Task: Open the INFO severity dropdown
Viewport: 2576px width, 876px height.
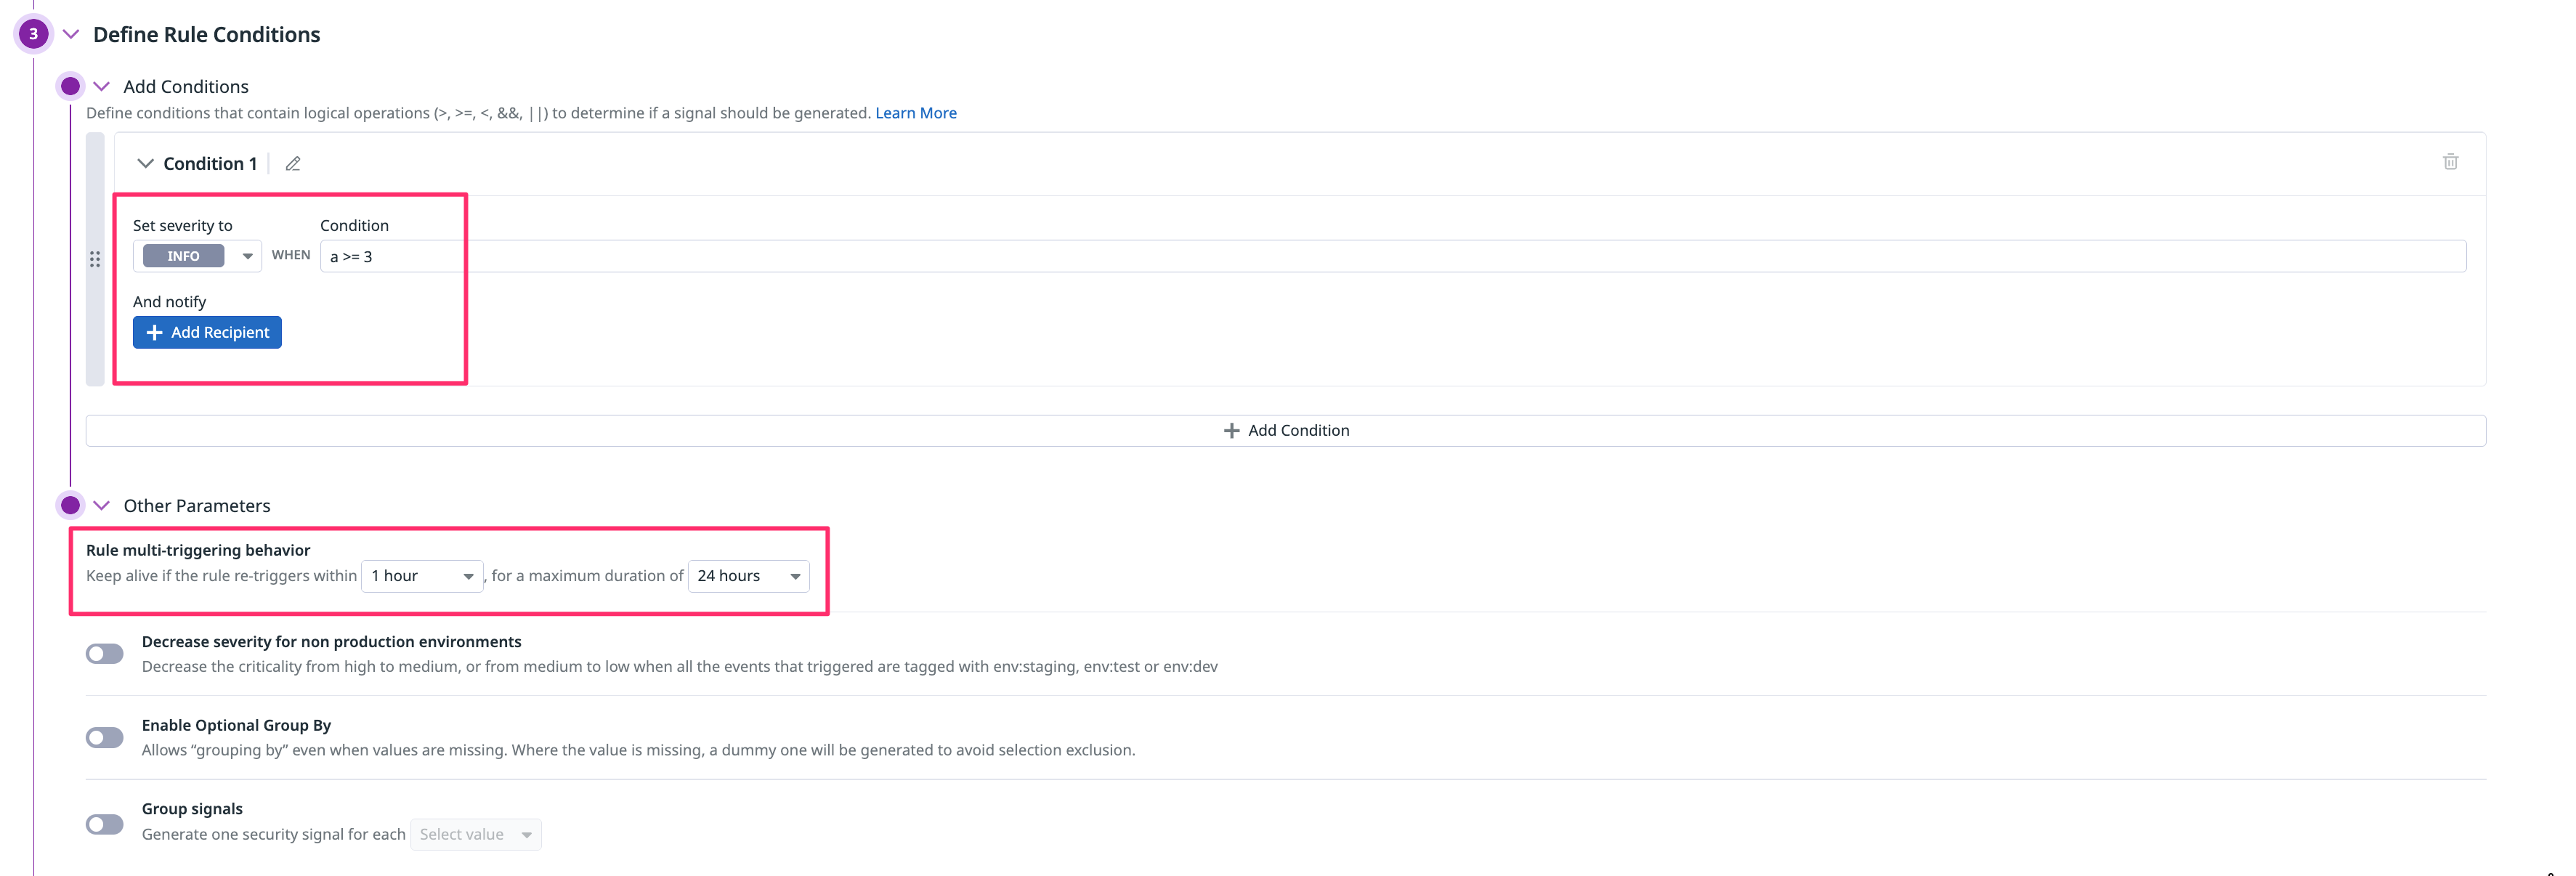Action: coord(197,256)
